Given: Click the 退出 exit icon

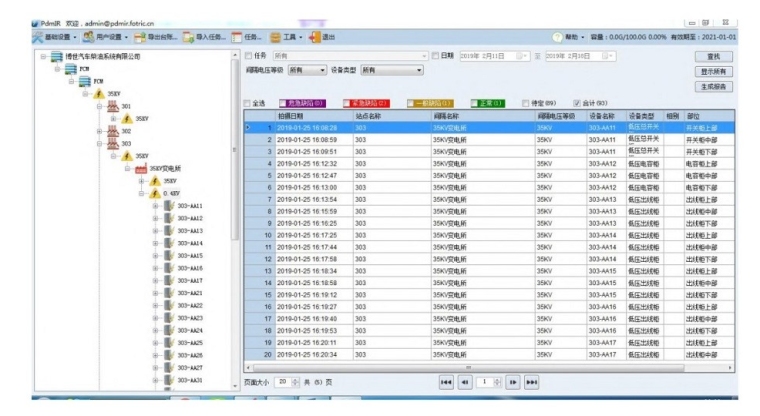Looking at the screenshot, I should [x=315, y=37].
